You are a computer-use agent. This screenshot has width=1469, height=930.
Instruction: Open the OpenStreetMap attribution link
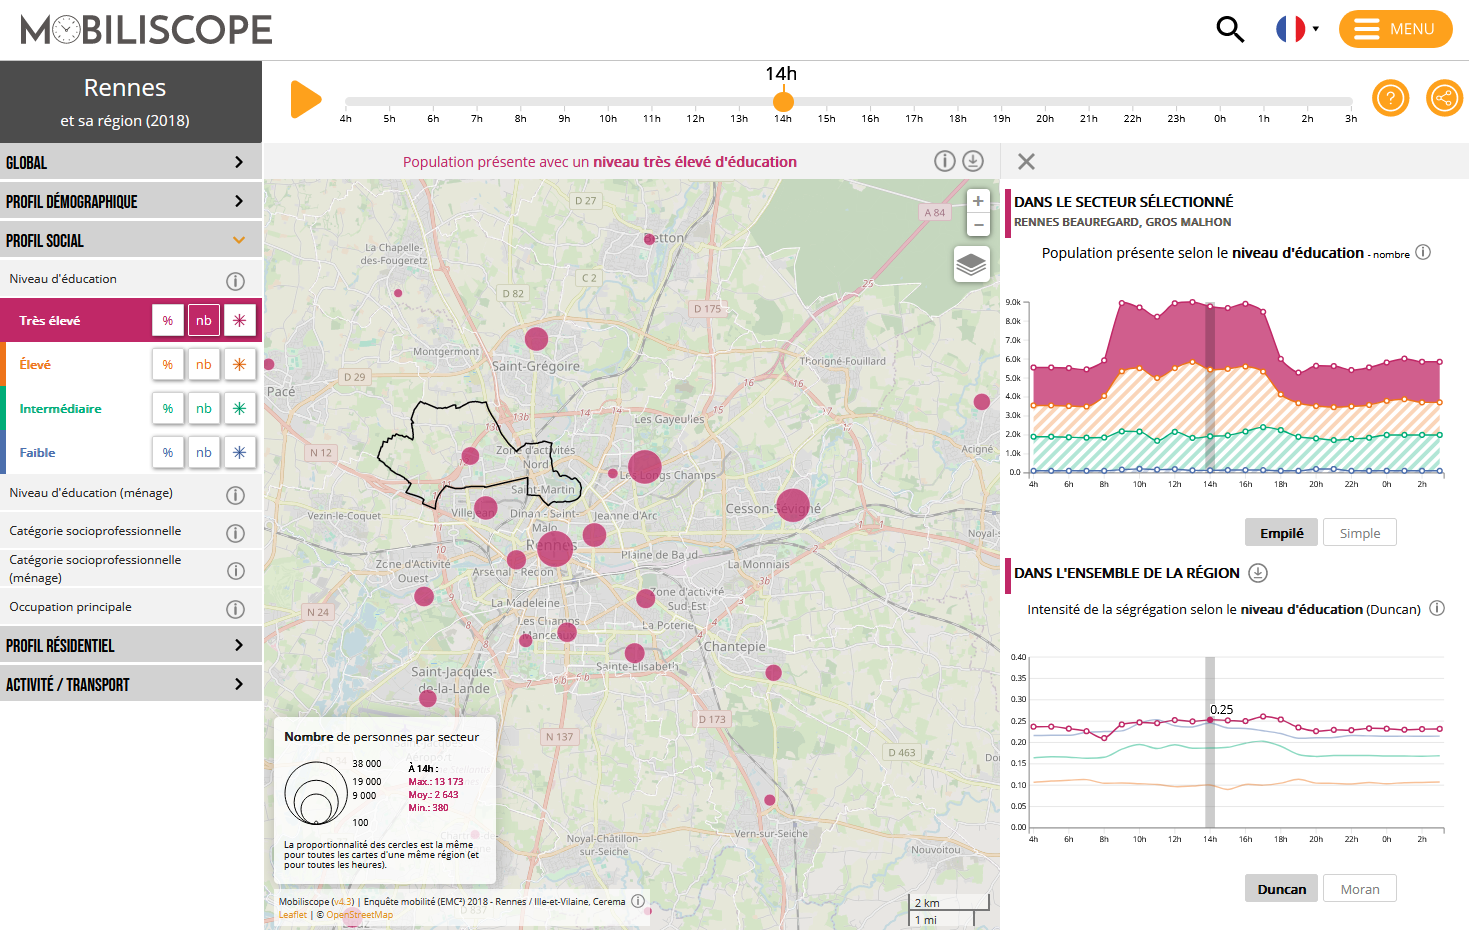(359, 915)
